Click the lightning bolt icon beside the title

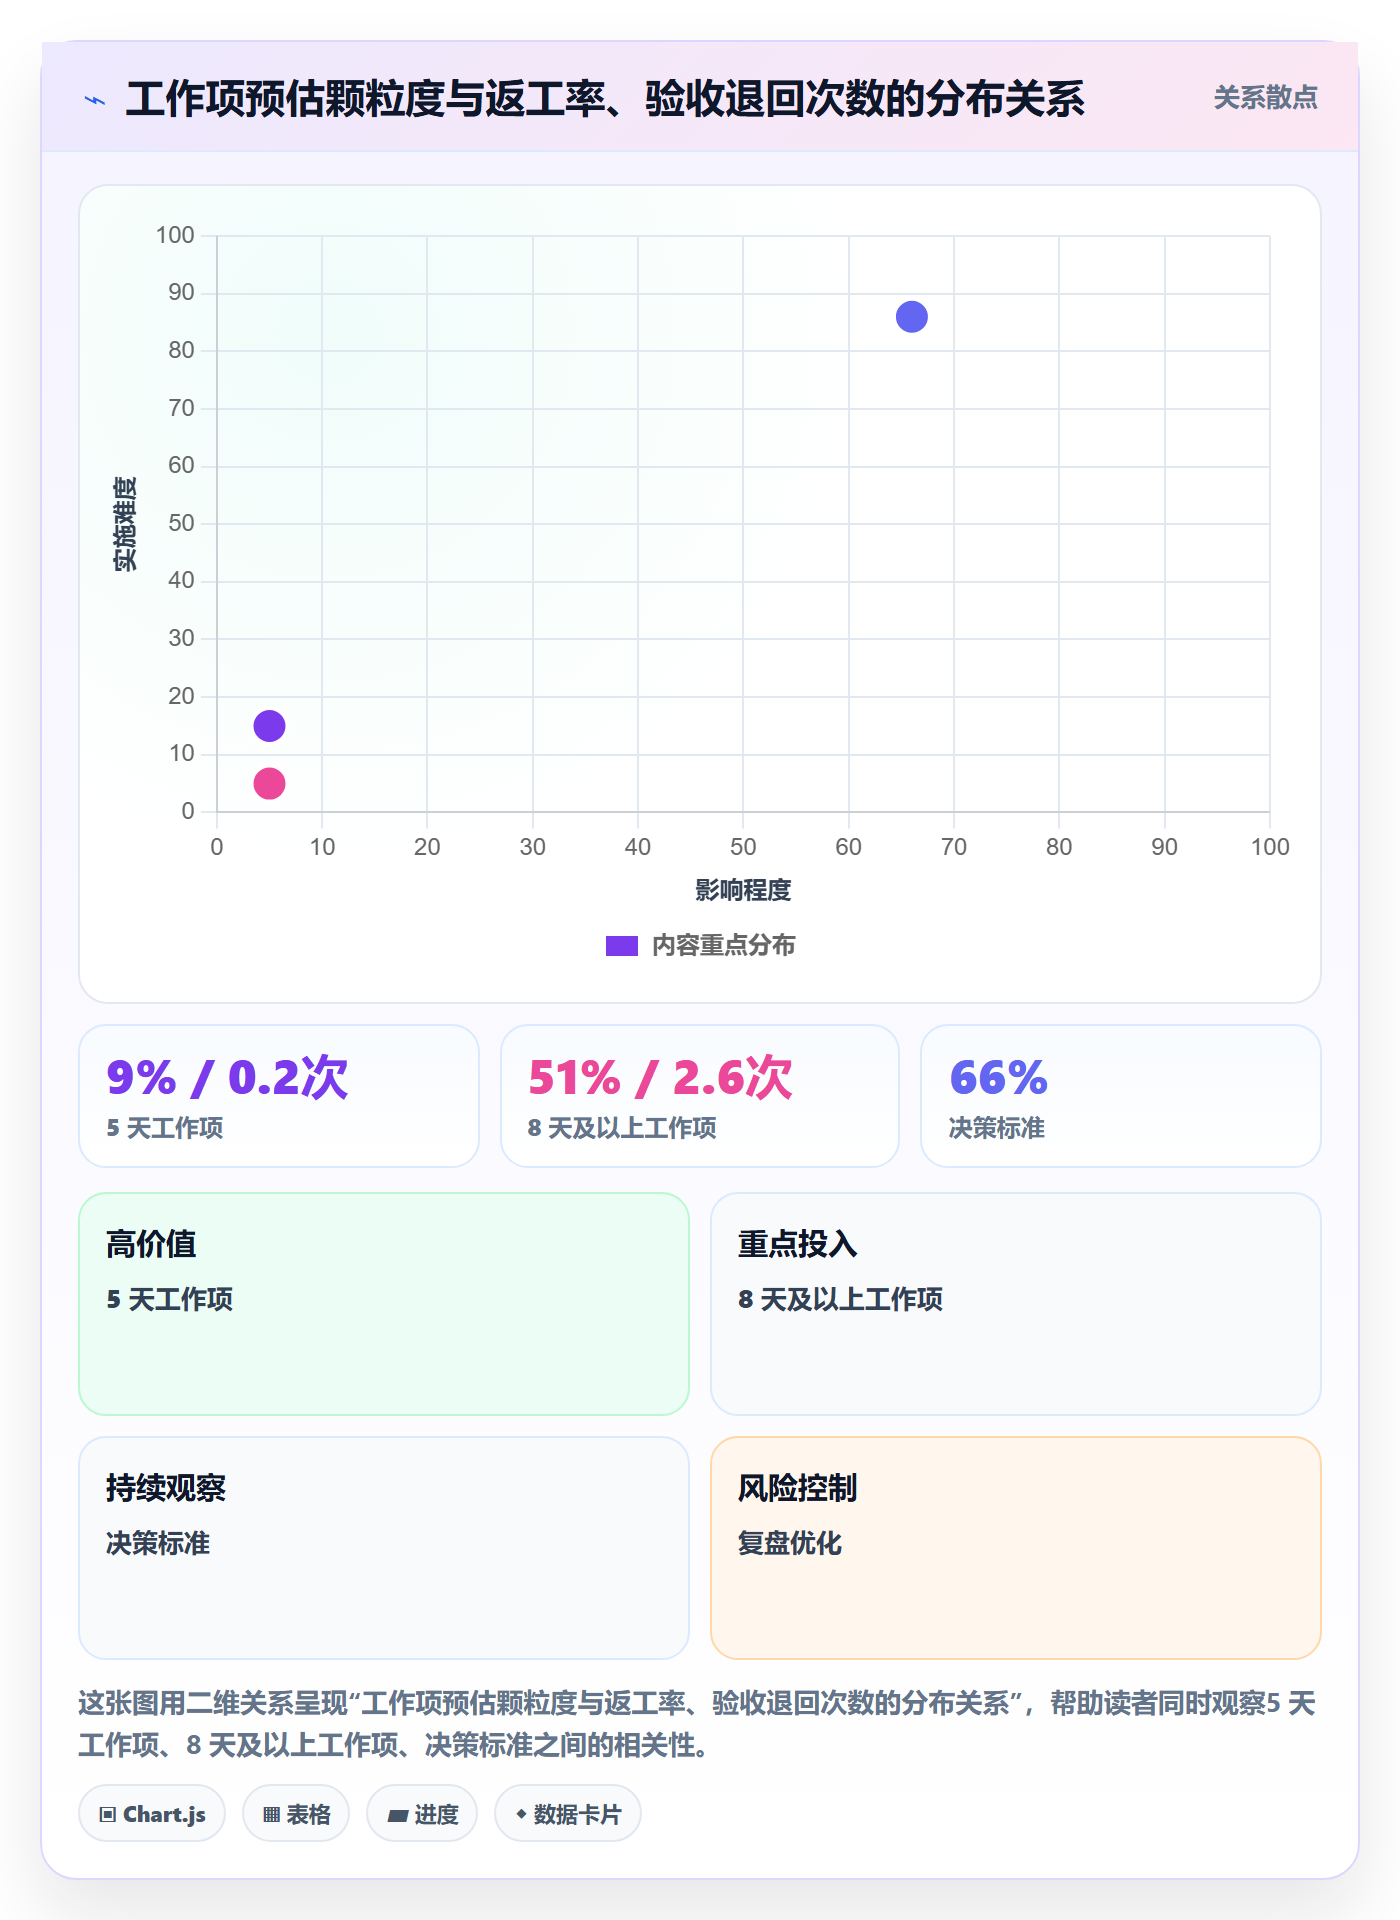[x=95, y=100]
